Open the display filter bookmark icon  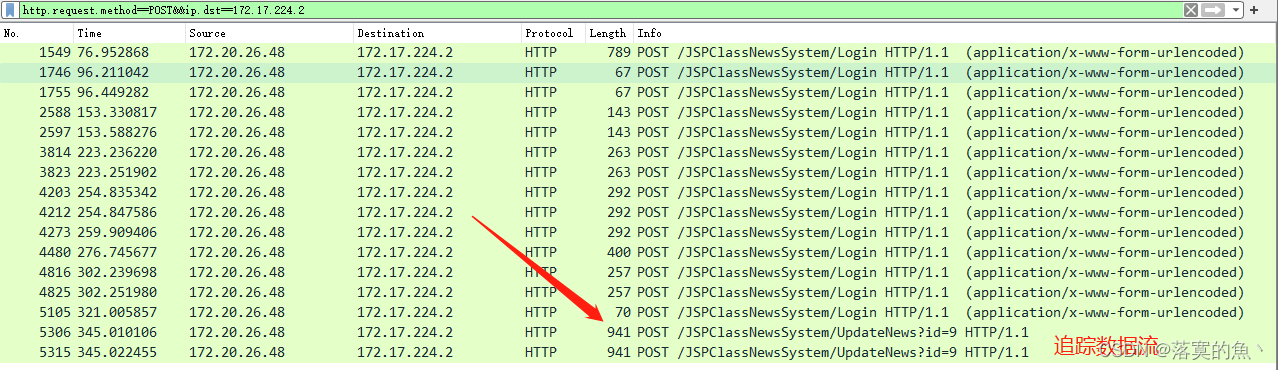pos(10,10)
